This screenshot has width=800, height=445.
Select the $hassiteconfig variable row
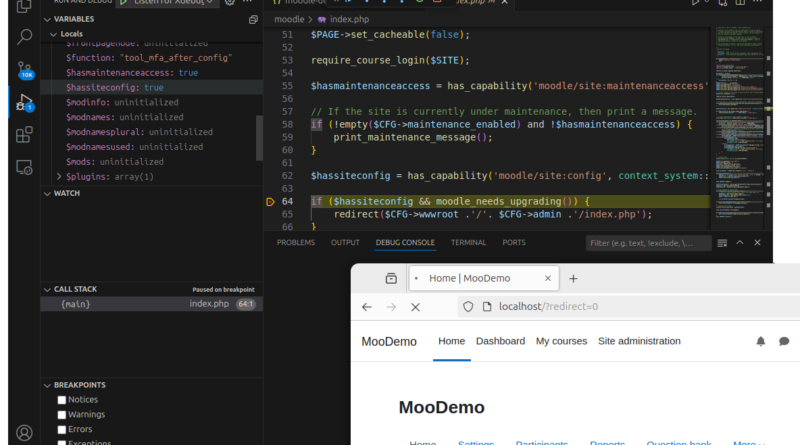click(152, 87)
